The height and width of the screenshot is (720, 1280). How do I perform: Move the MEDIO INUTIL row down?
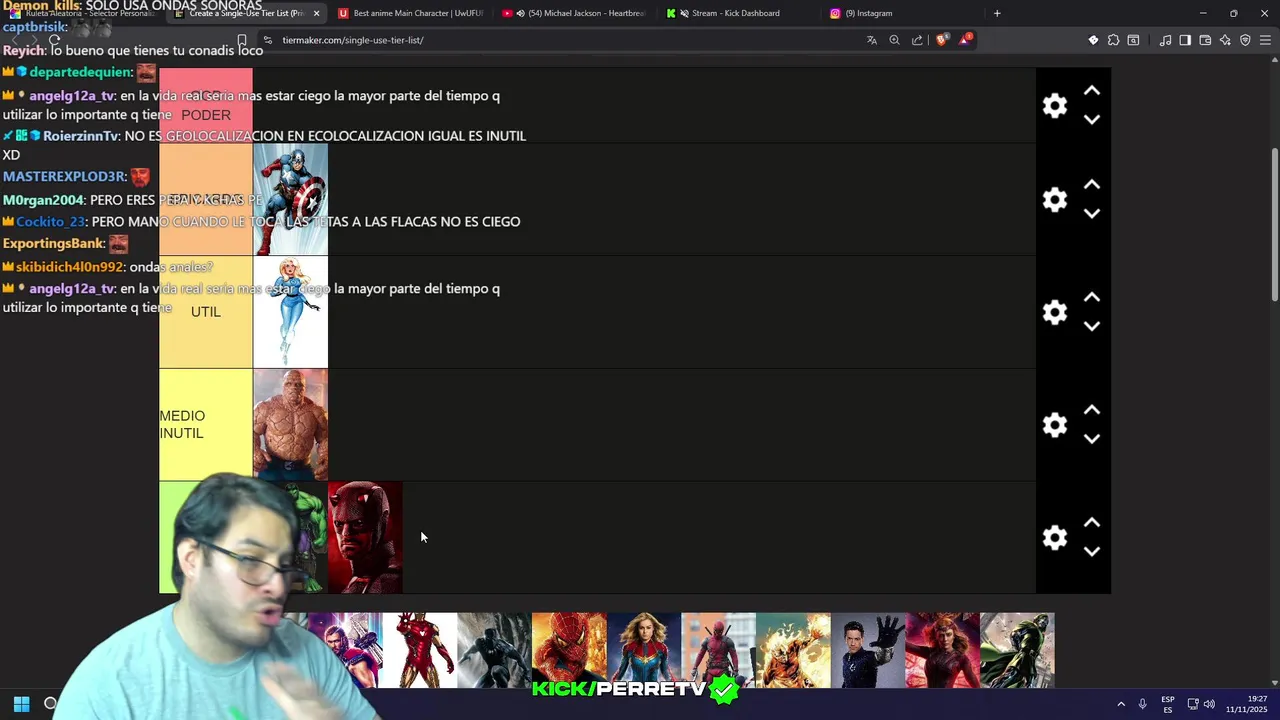coord(1092,439)
